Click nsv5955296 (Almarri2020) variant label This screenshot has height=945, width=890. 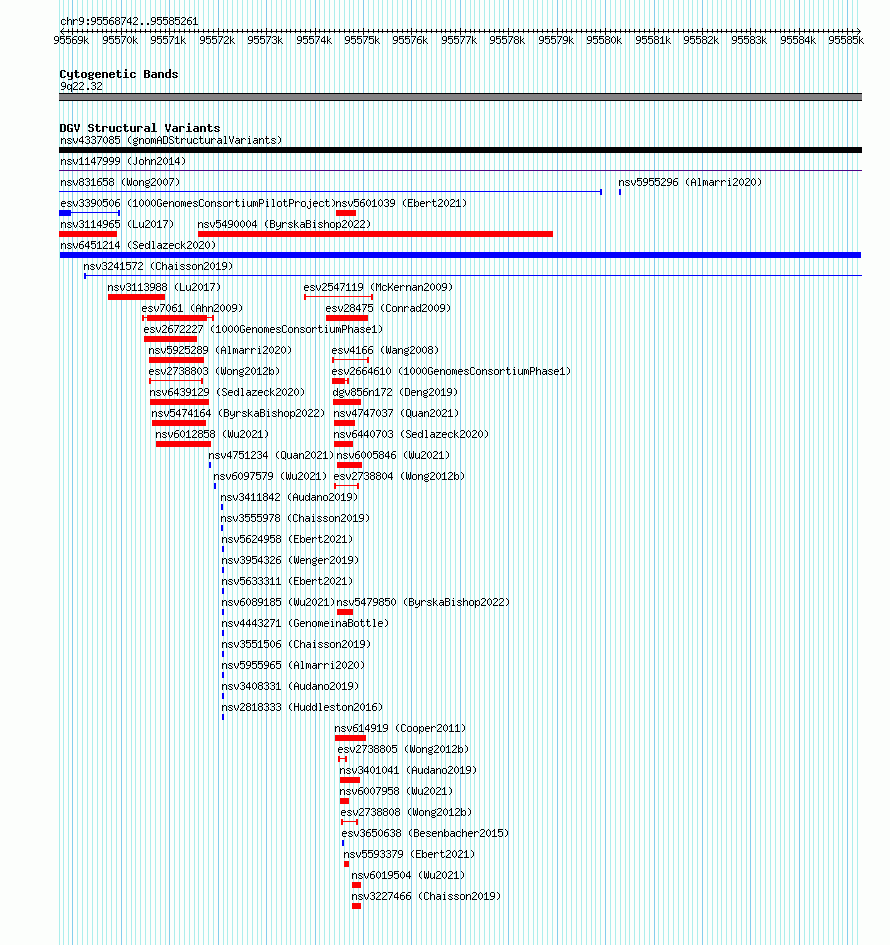[x=690, y=183]
